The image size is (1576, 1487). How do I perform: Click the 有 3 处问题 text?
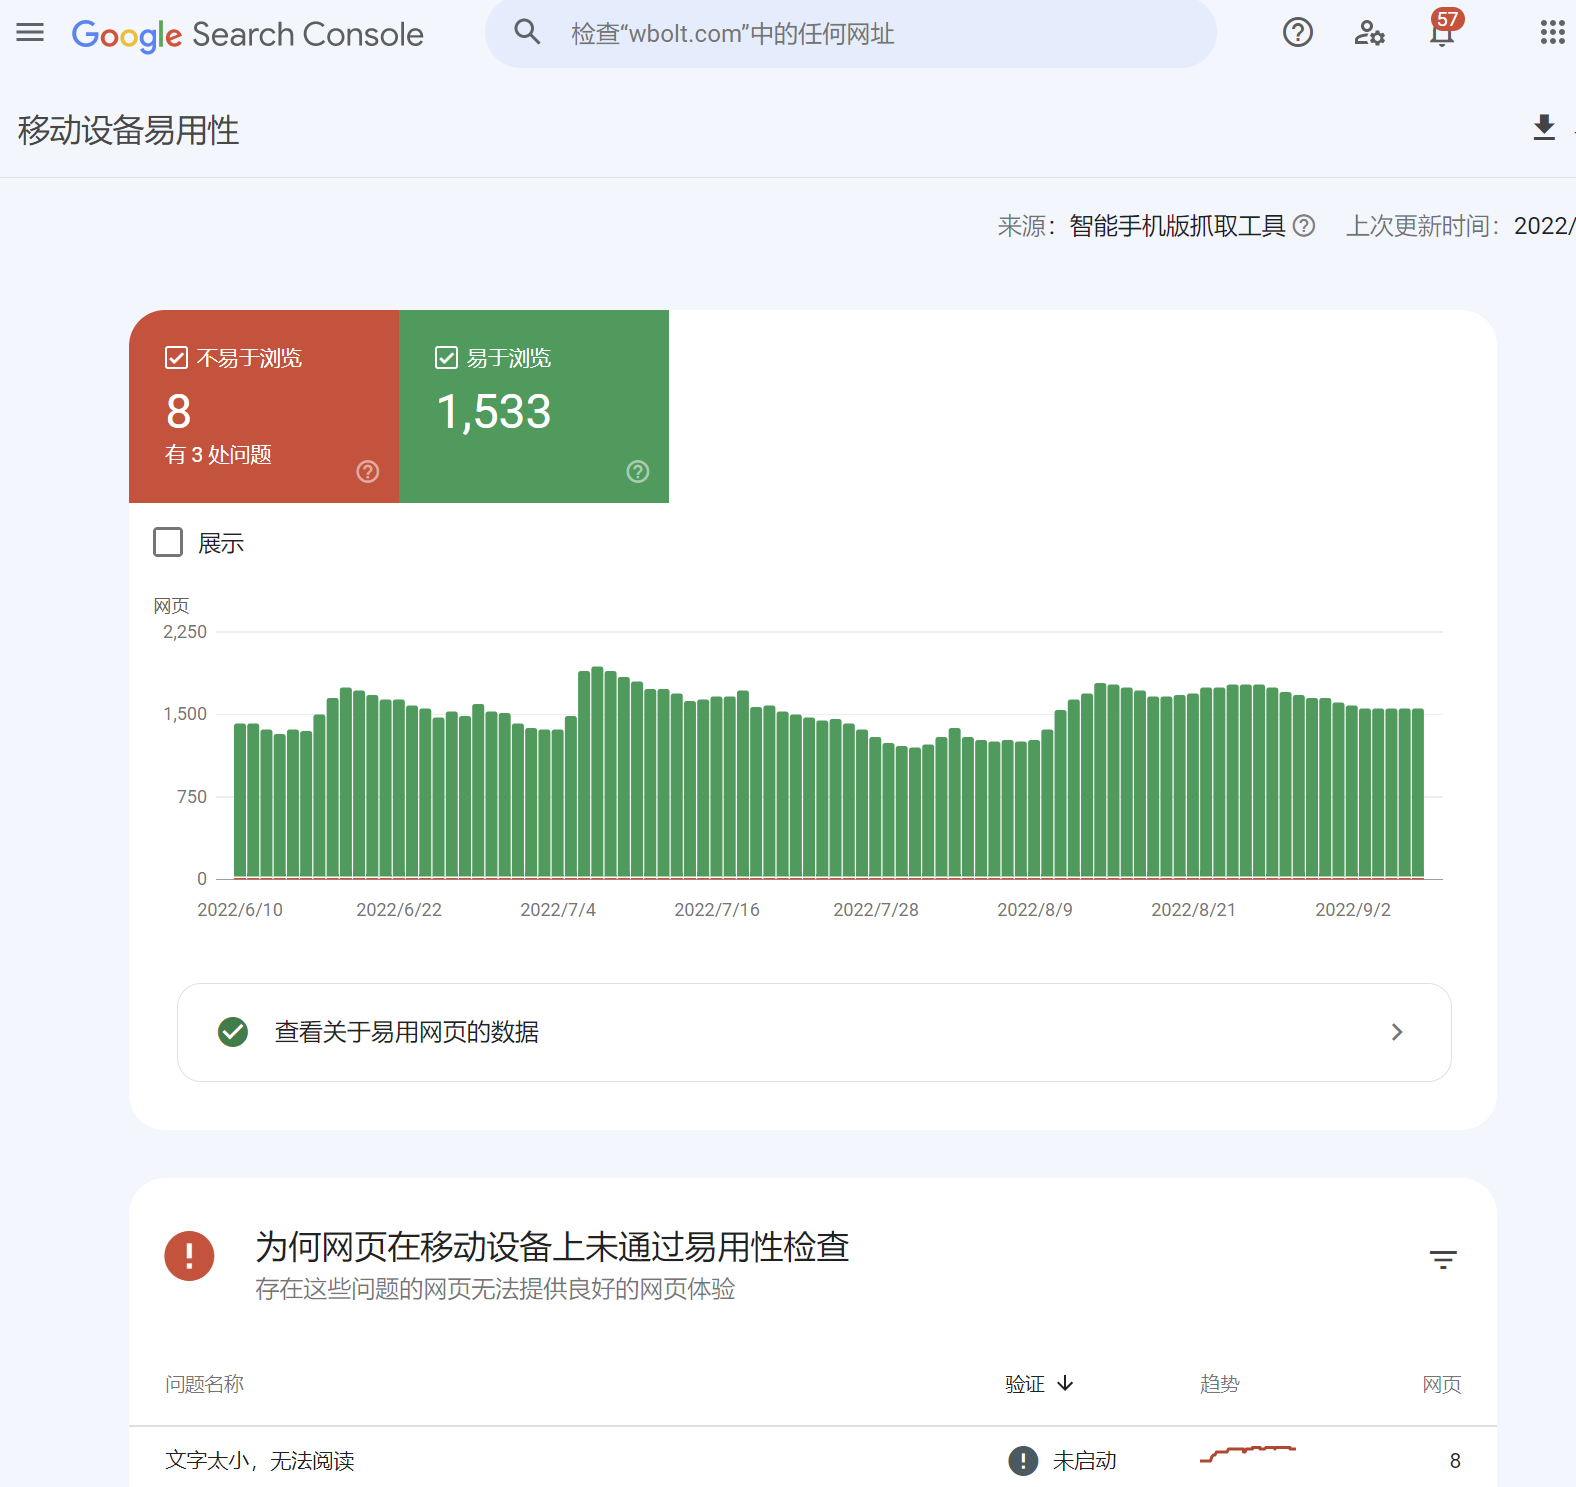[219, 455]
